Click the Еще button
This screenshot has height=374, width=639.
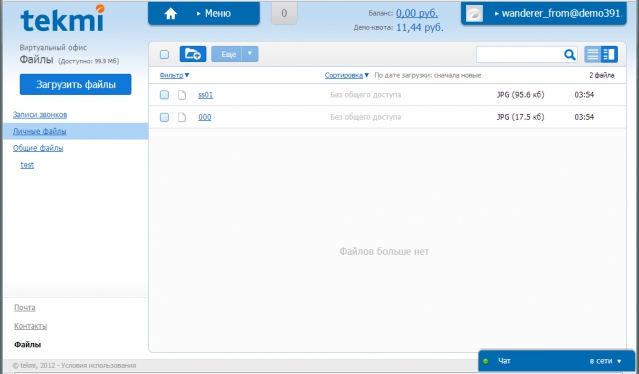[227, 54]
